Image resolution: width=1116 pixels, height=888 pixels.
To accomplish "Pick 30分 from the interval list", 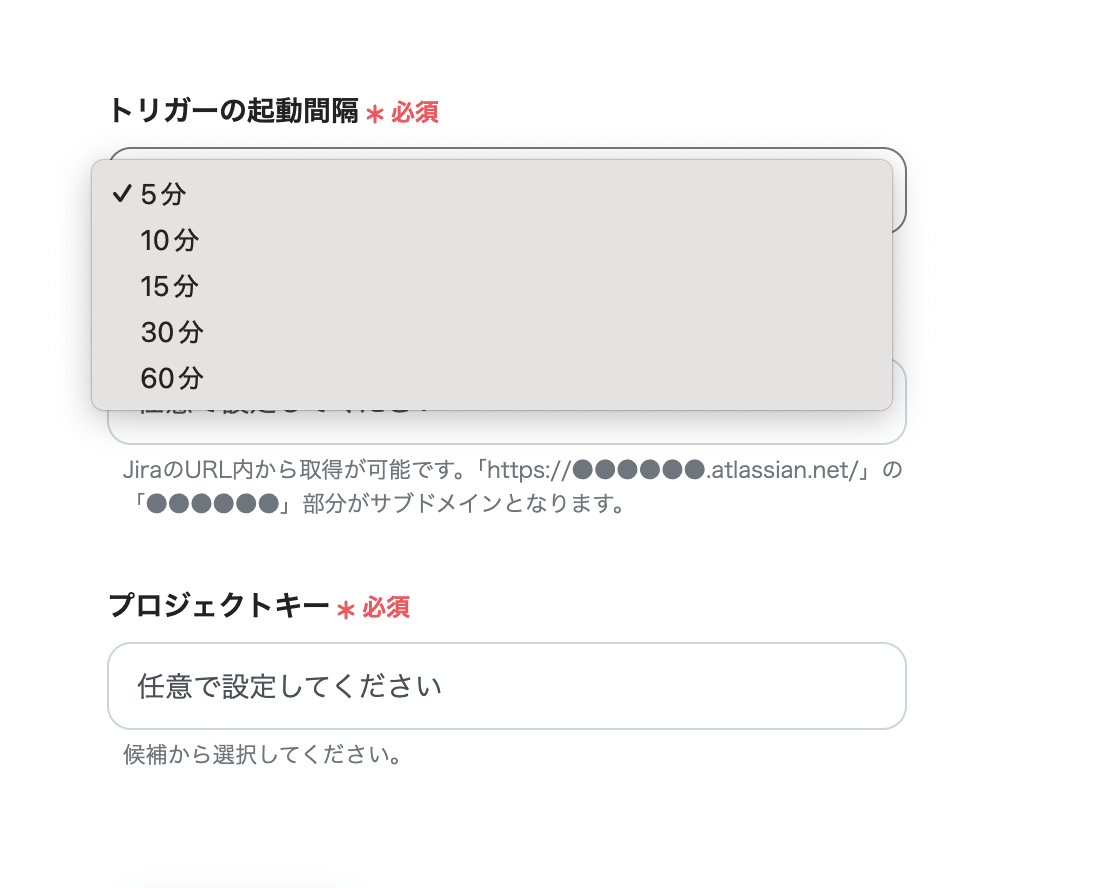I will click(170, 332).
